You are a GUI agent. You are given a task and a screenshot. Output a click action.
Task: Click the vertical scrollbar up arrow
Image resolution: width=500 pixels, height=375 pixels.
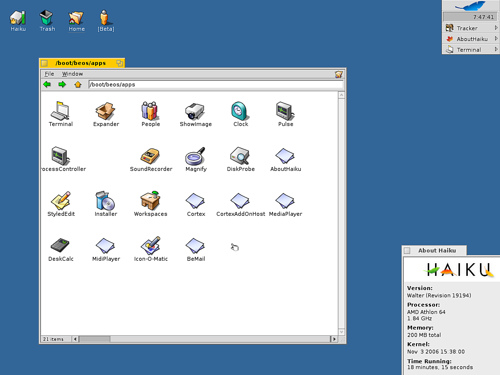341,95
